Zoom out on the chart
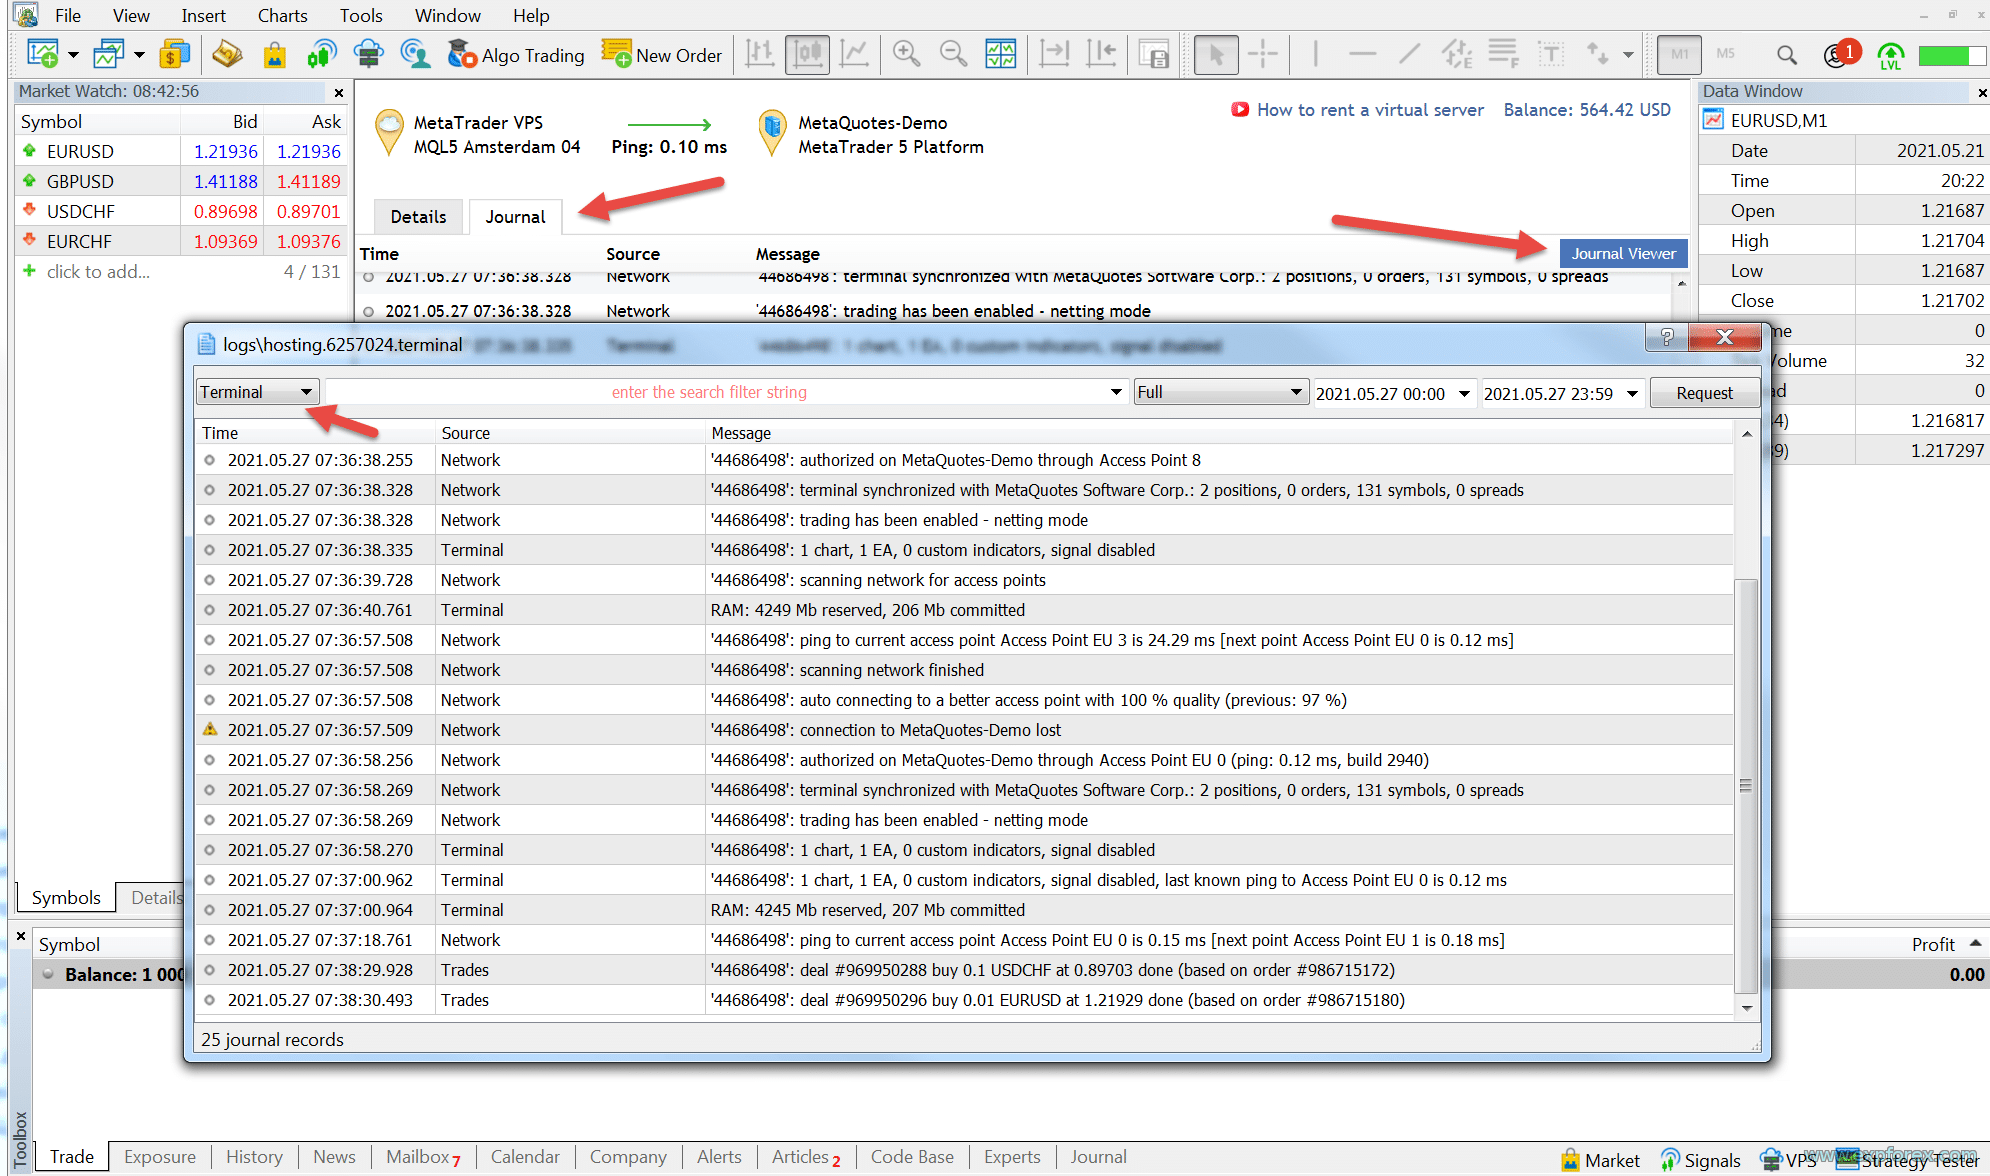Screen dimensions: 1990x1176 [954, 54]
